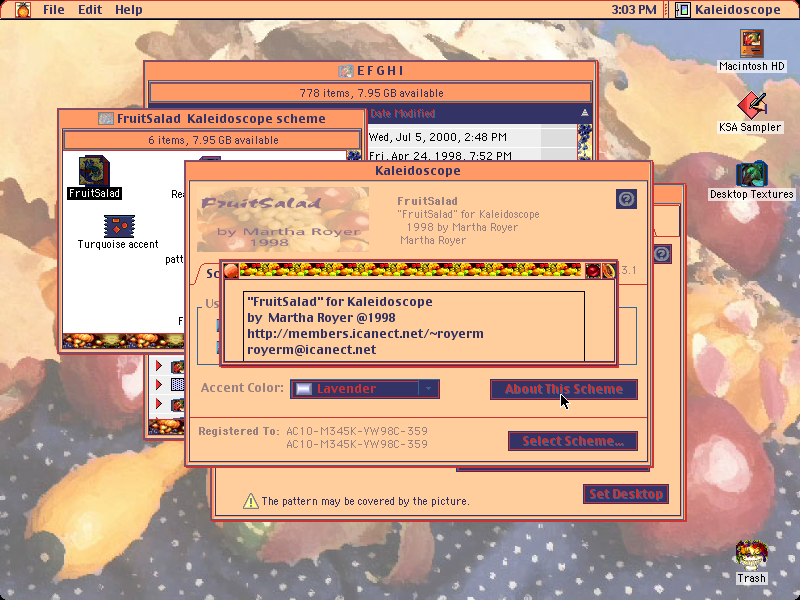Open the members.icanect.net/~royerm link

click(x=365, y=334)
